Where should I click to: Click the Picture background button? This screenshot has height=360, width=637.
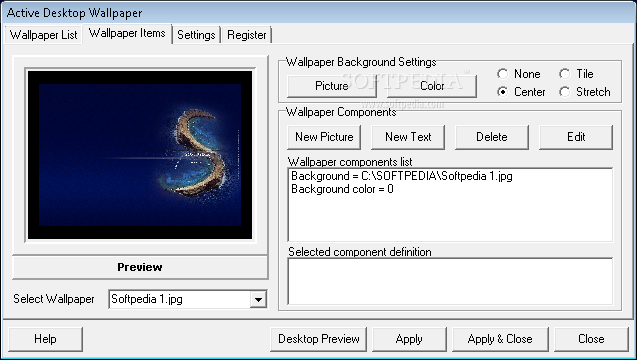pyautogui.click(x=332, y=86)
